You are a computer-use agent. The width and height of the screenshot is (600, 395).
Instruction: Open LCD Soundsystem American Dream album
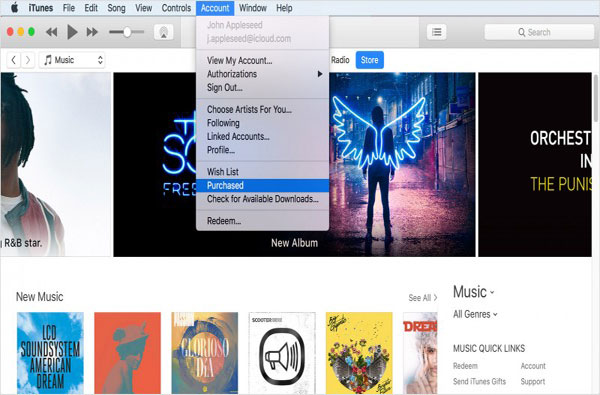coord(50,353)
